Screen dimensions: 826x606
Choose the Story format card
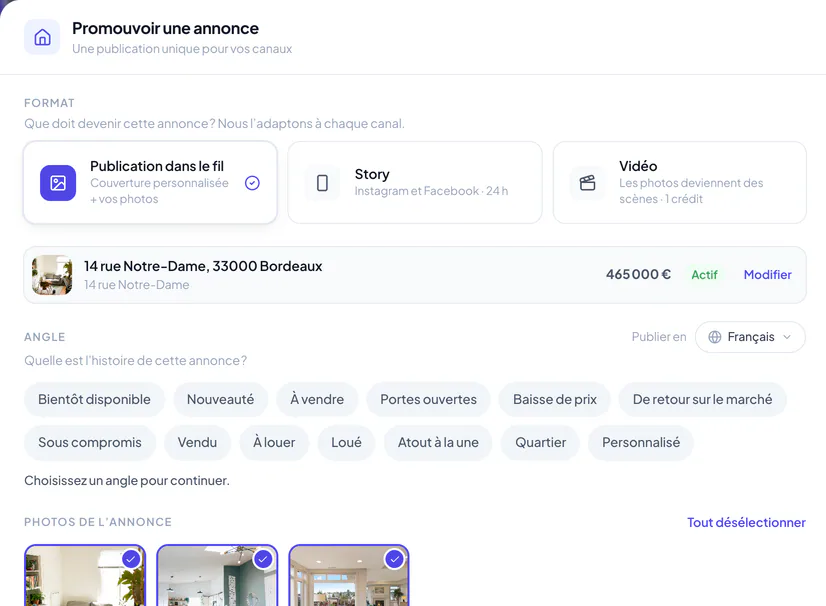tap(415, 182)
